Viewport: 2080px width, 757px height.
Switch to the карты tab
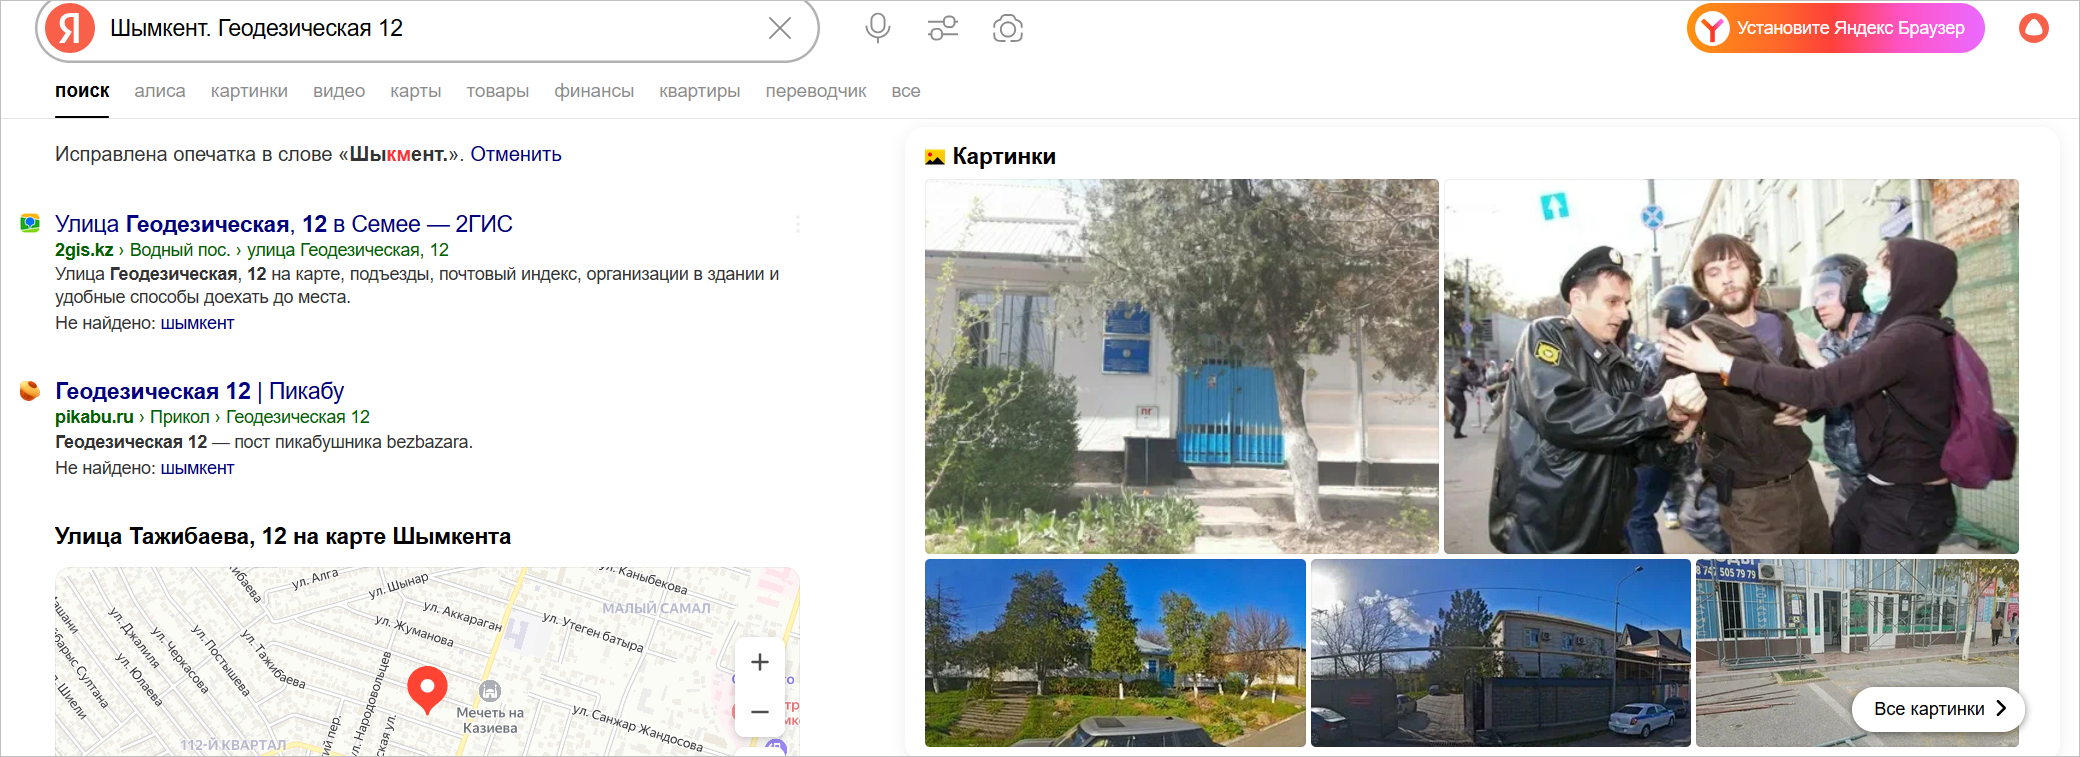pyautogui.click(x=416, y=91)
